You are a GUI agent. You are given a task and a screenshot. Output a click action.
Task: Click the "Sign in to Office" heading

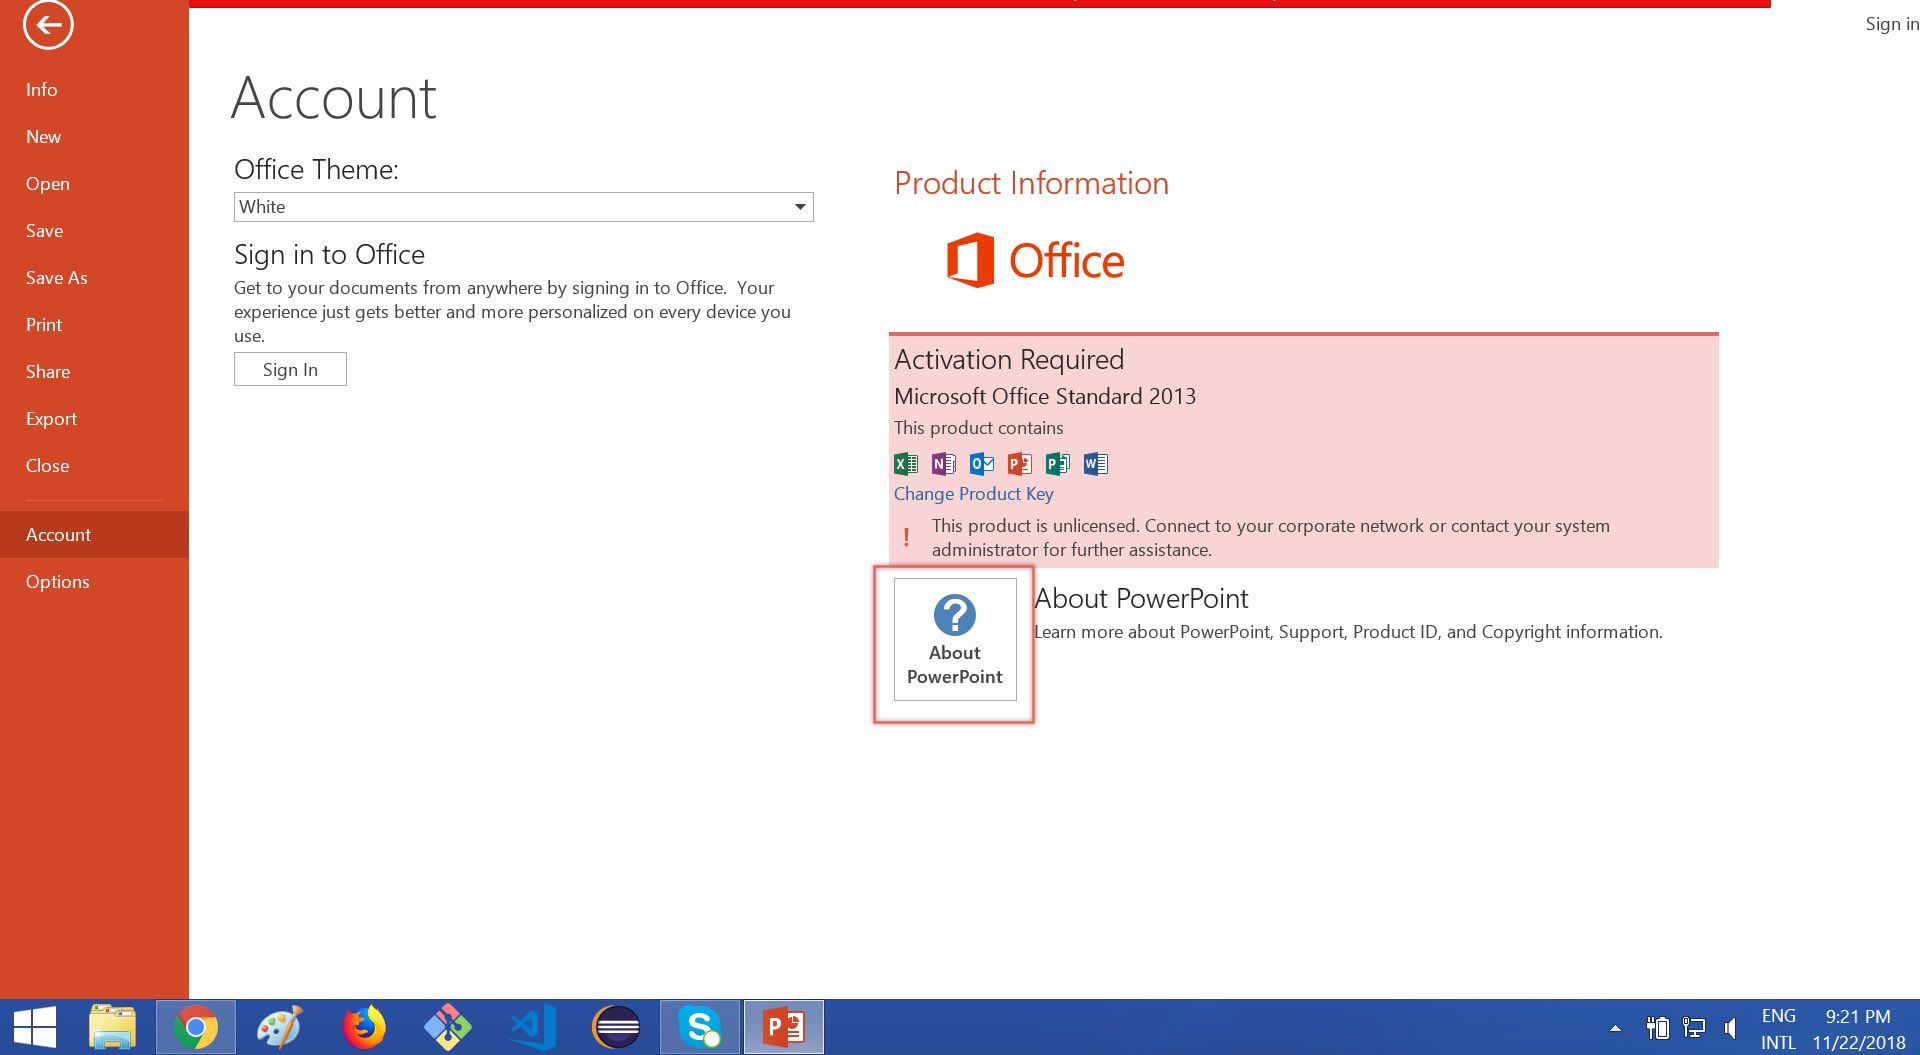(329, 255)
